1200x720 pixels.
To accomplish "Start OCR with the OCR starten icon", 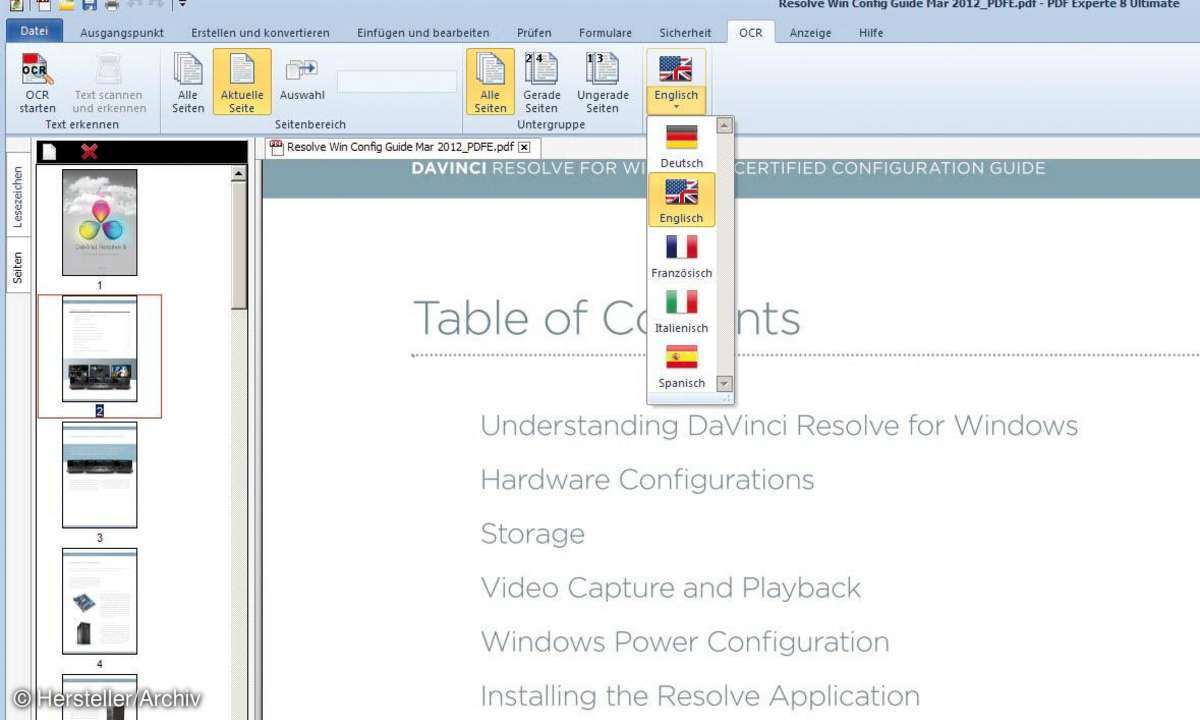I will click(x=37, y=83).
